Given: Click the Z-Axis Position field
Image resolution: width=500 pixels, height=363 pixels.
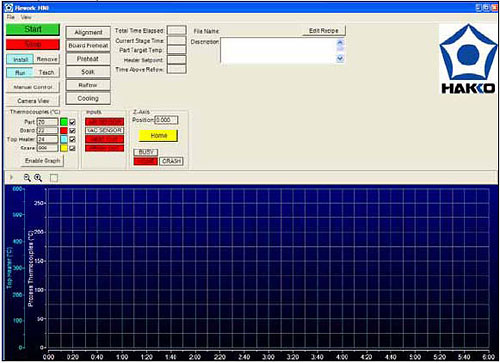Looking at the screenshot, I should 166,120.
